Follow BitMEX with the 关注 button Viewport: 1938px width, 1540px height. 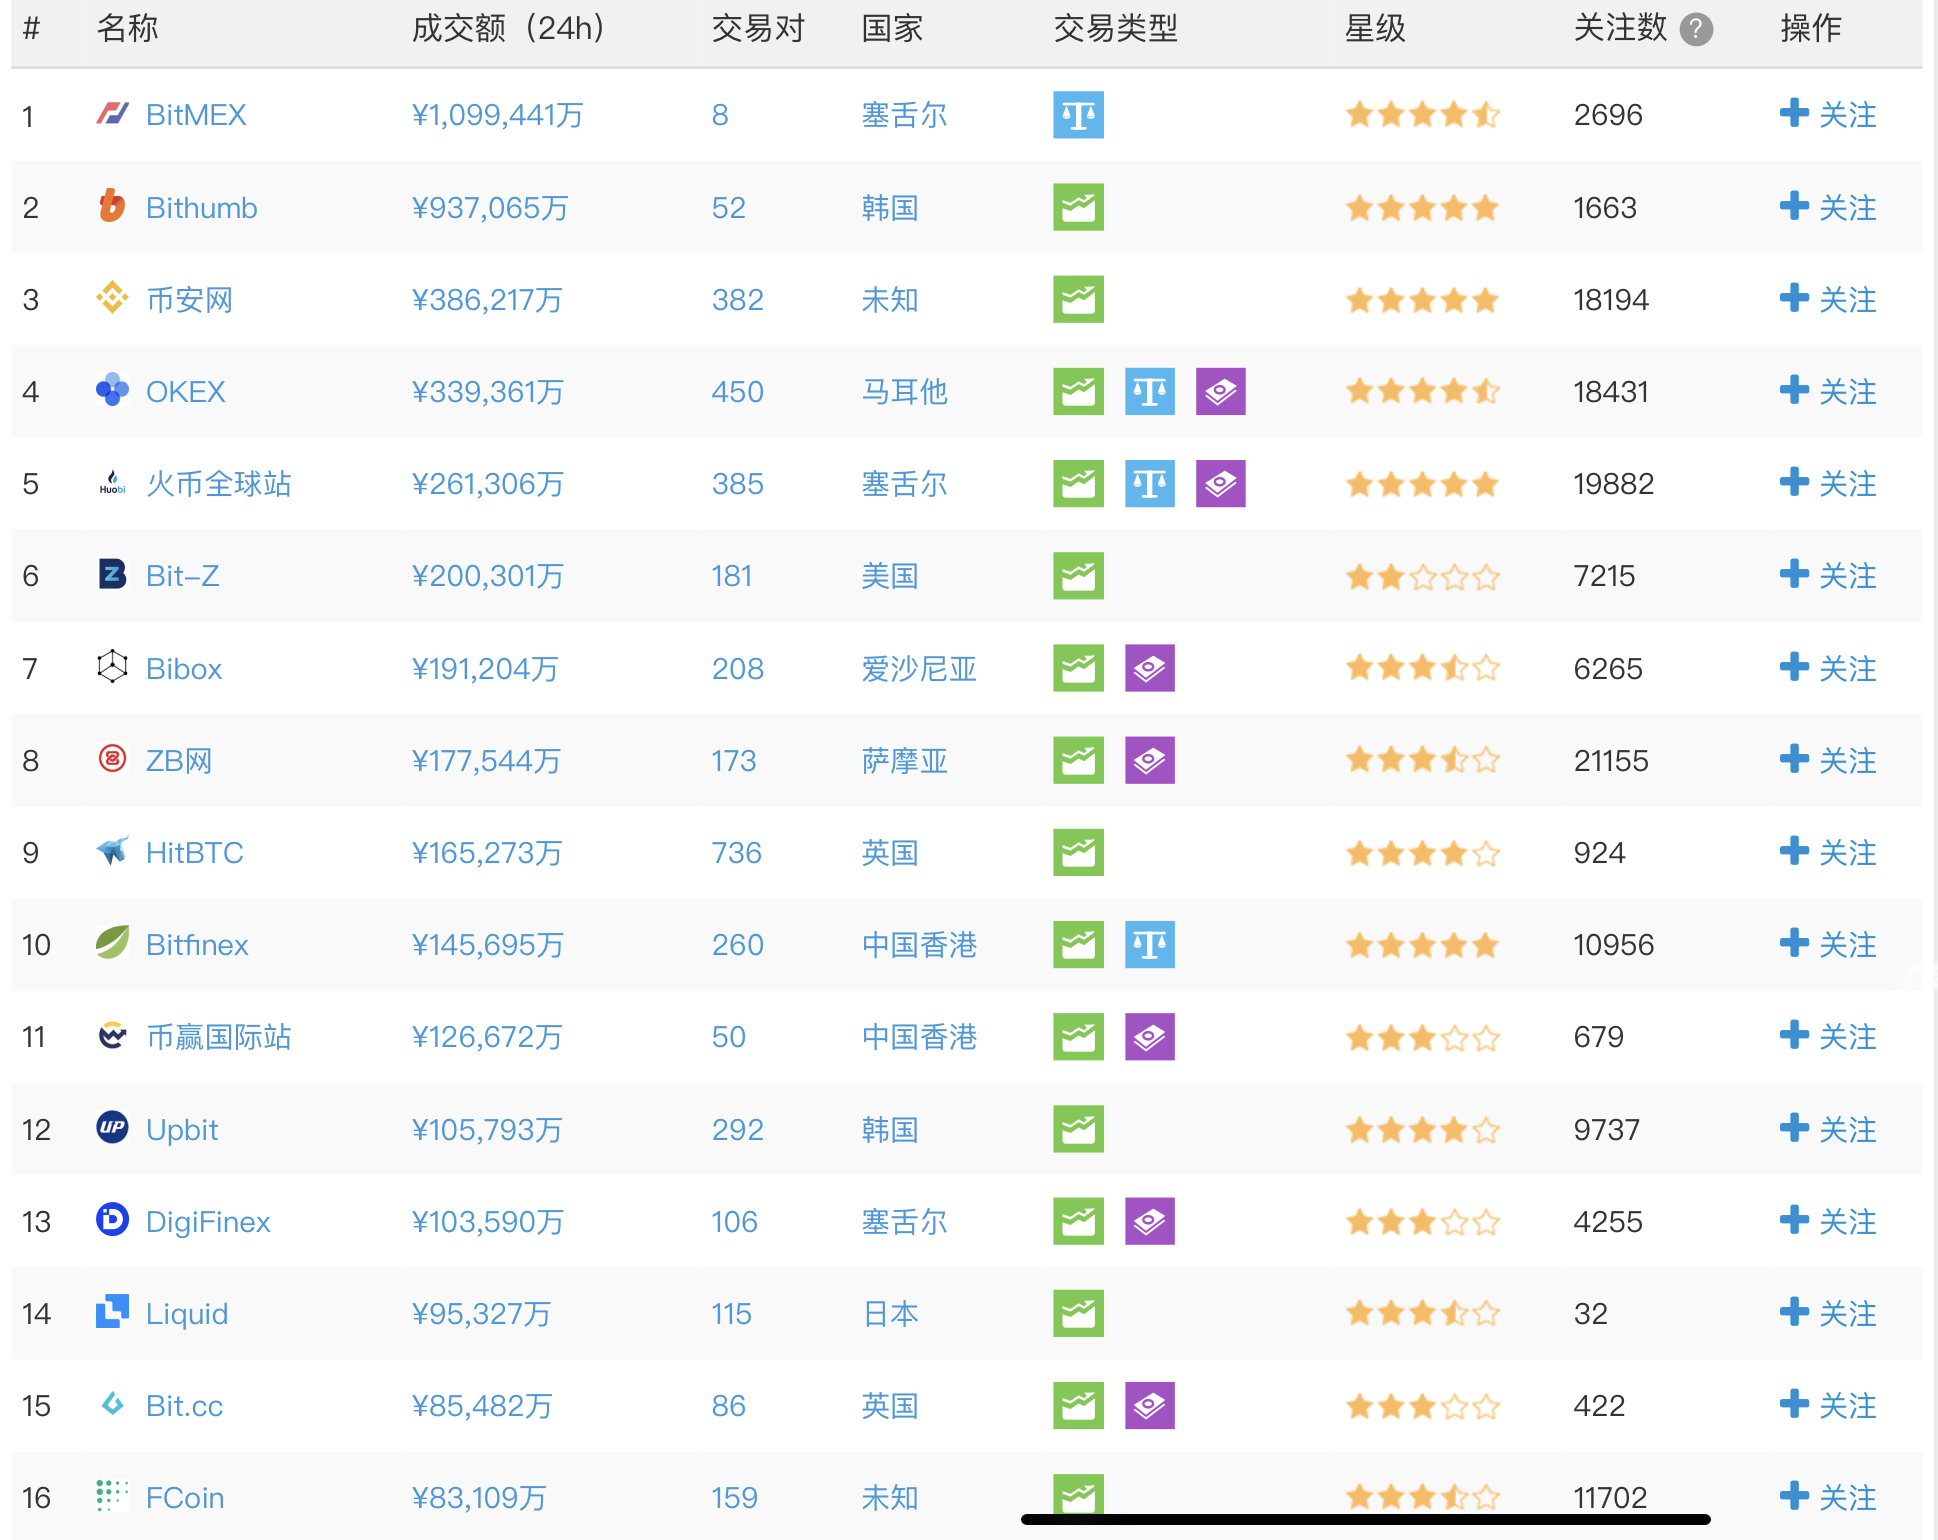click(1827, 114)
